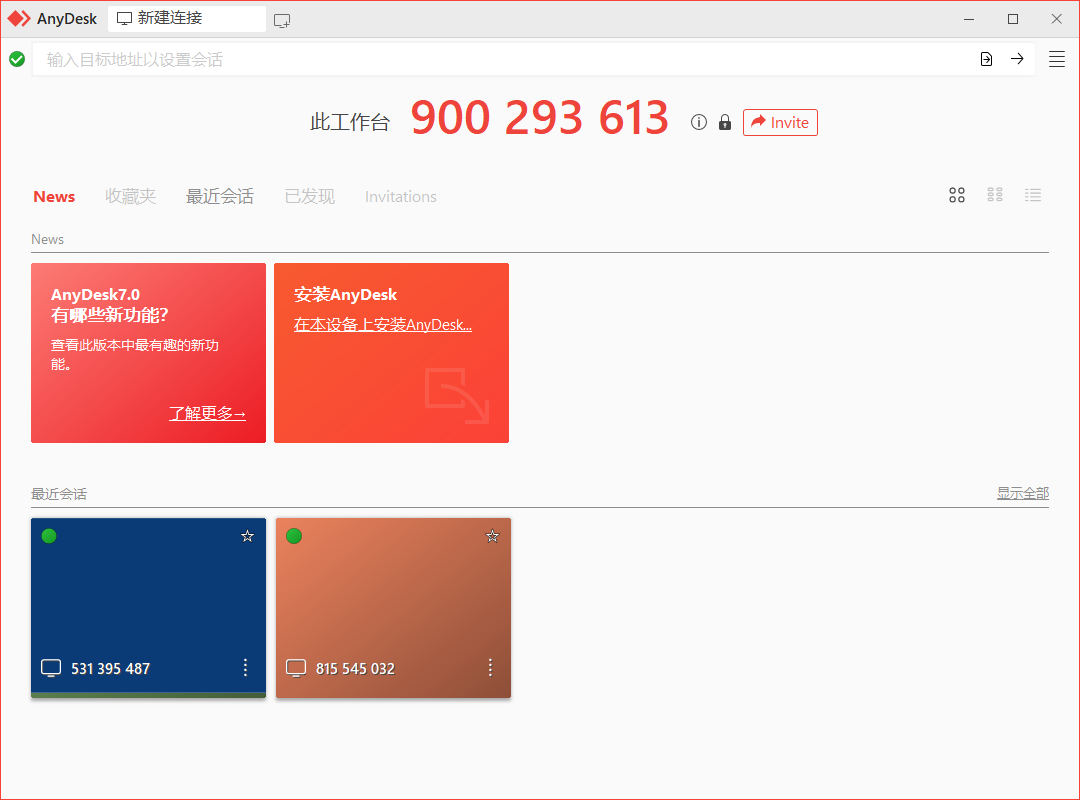Screen dimensions: 1080x800
Task: Click the connect arrow icon
Action: pos(1018,59)
